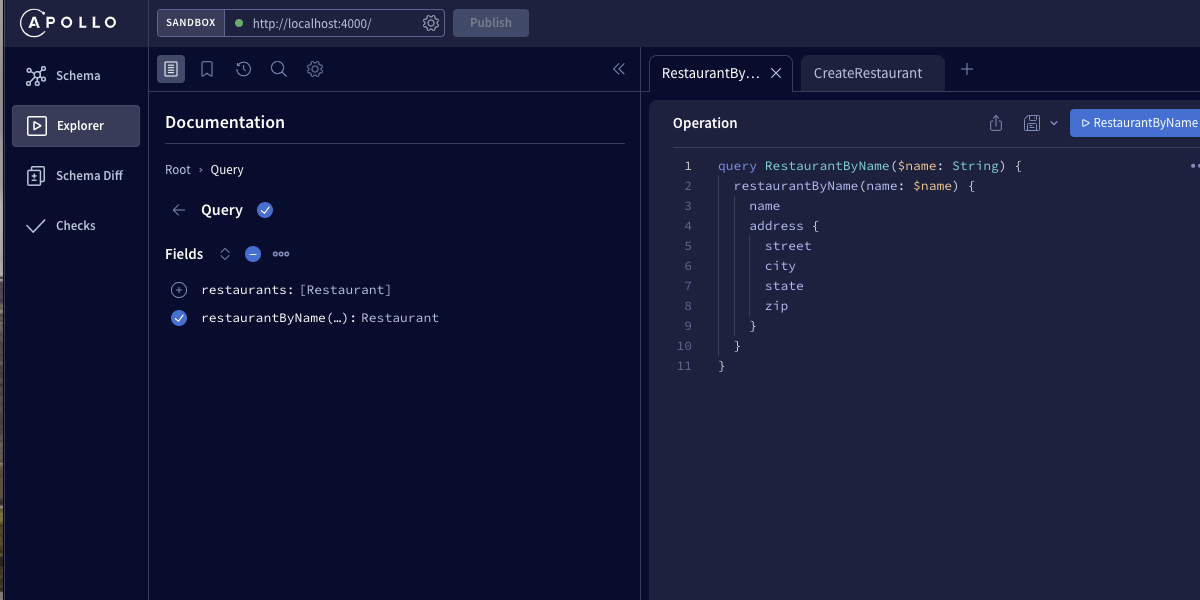The image size is (1200, 600).
Task: Click the Root breadcrumb link
Action: coord(177,169)
